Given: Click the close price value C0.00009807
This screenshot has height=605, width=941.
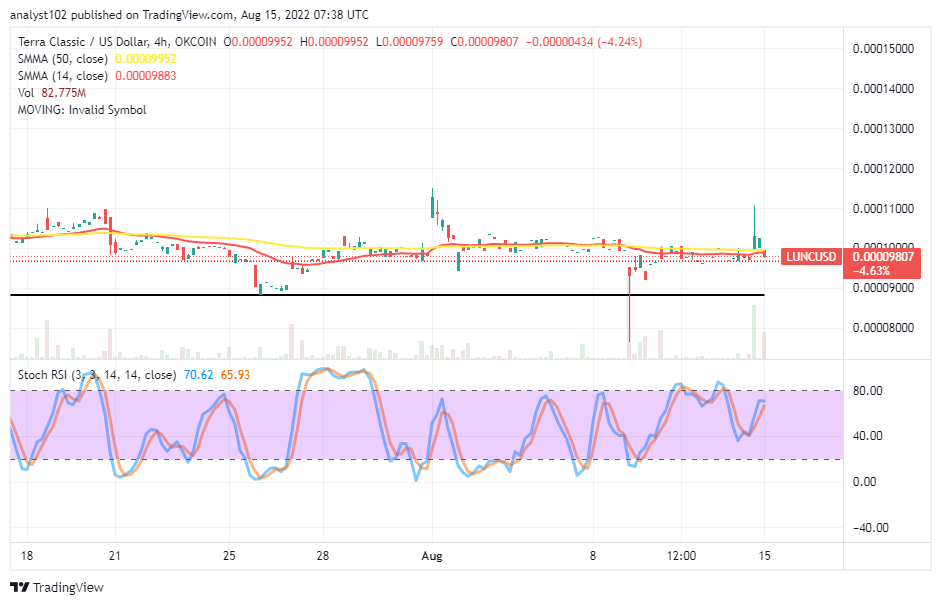Looking at the screenshot, I should [484, 42].
